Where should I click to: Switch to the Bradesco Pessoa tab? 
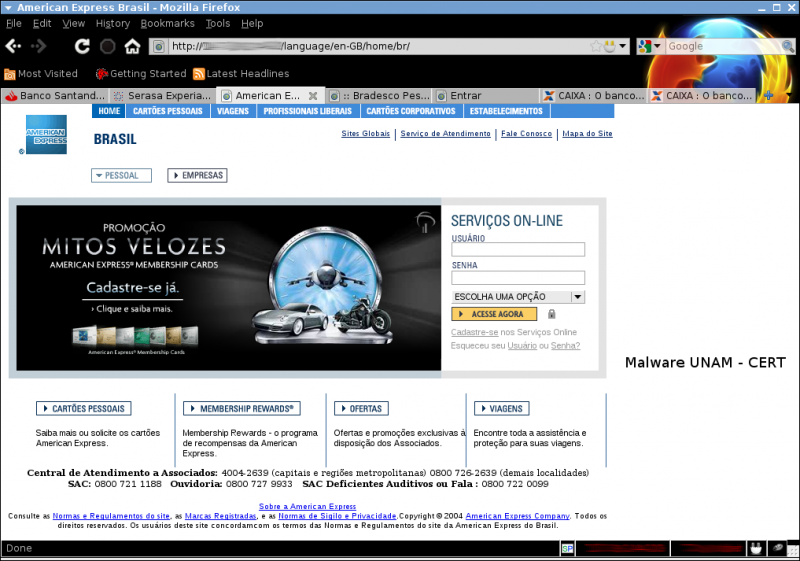coord(380,95)
